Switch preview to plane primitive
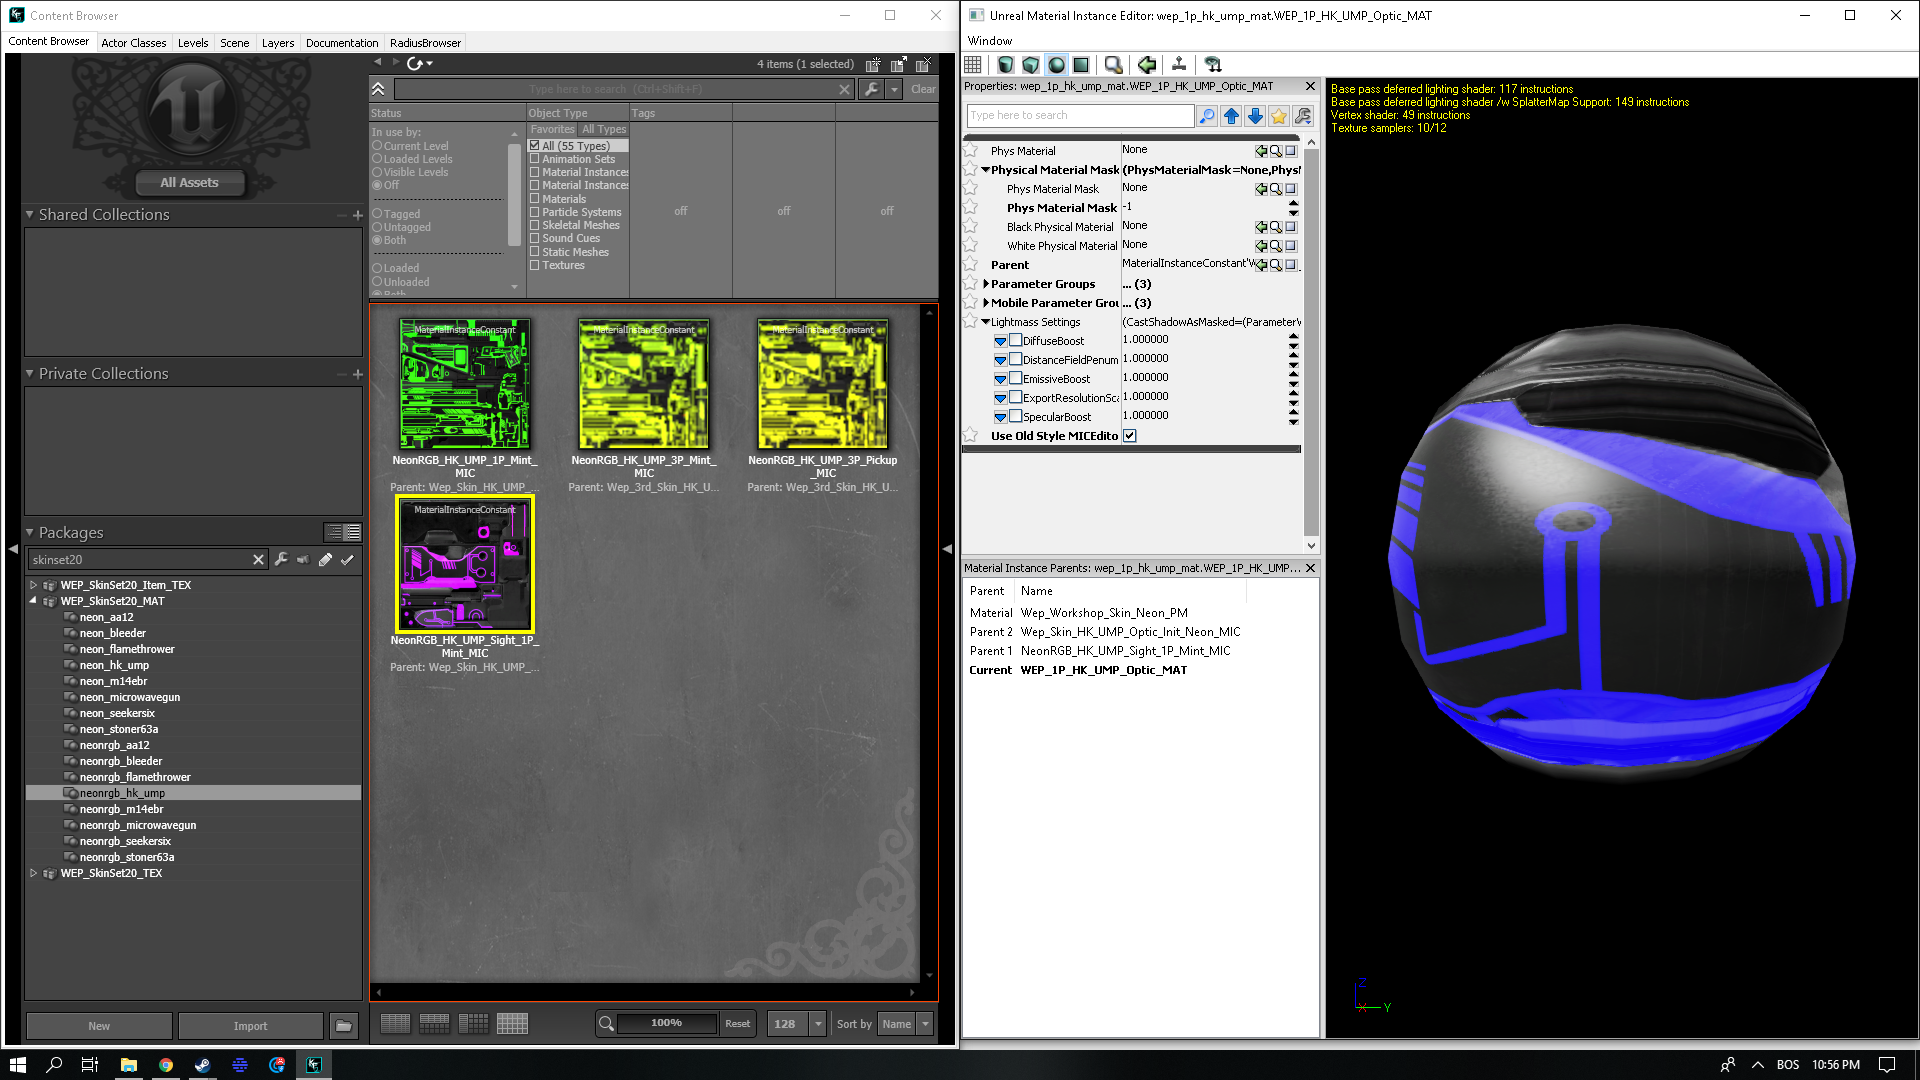Viewport: 1920px width, 1080px height. (1081, 65)
